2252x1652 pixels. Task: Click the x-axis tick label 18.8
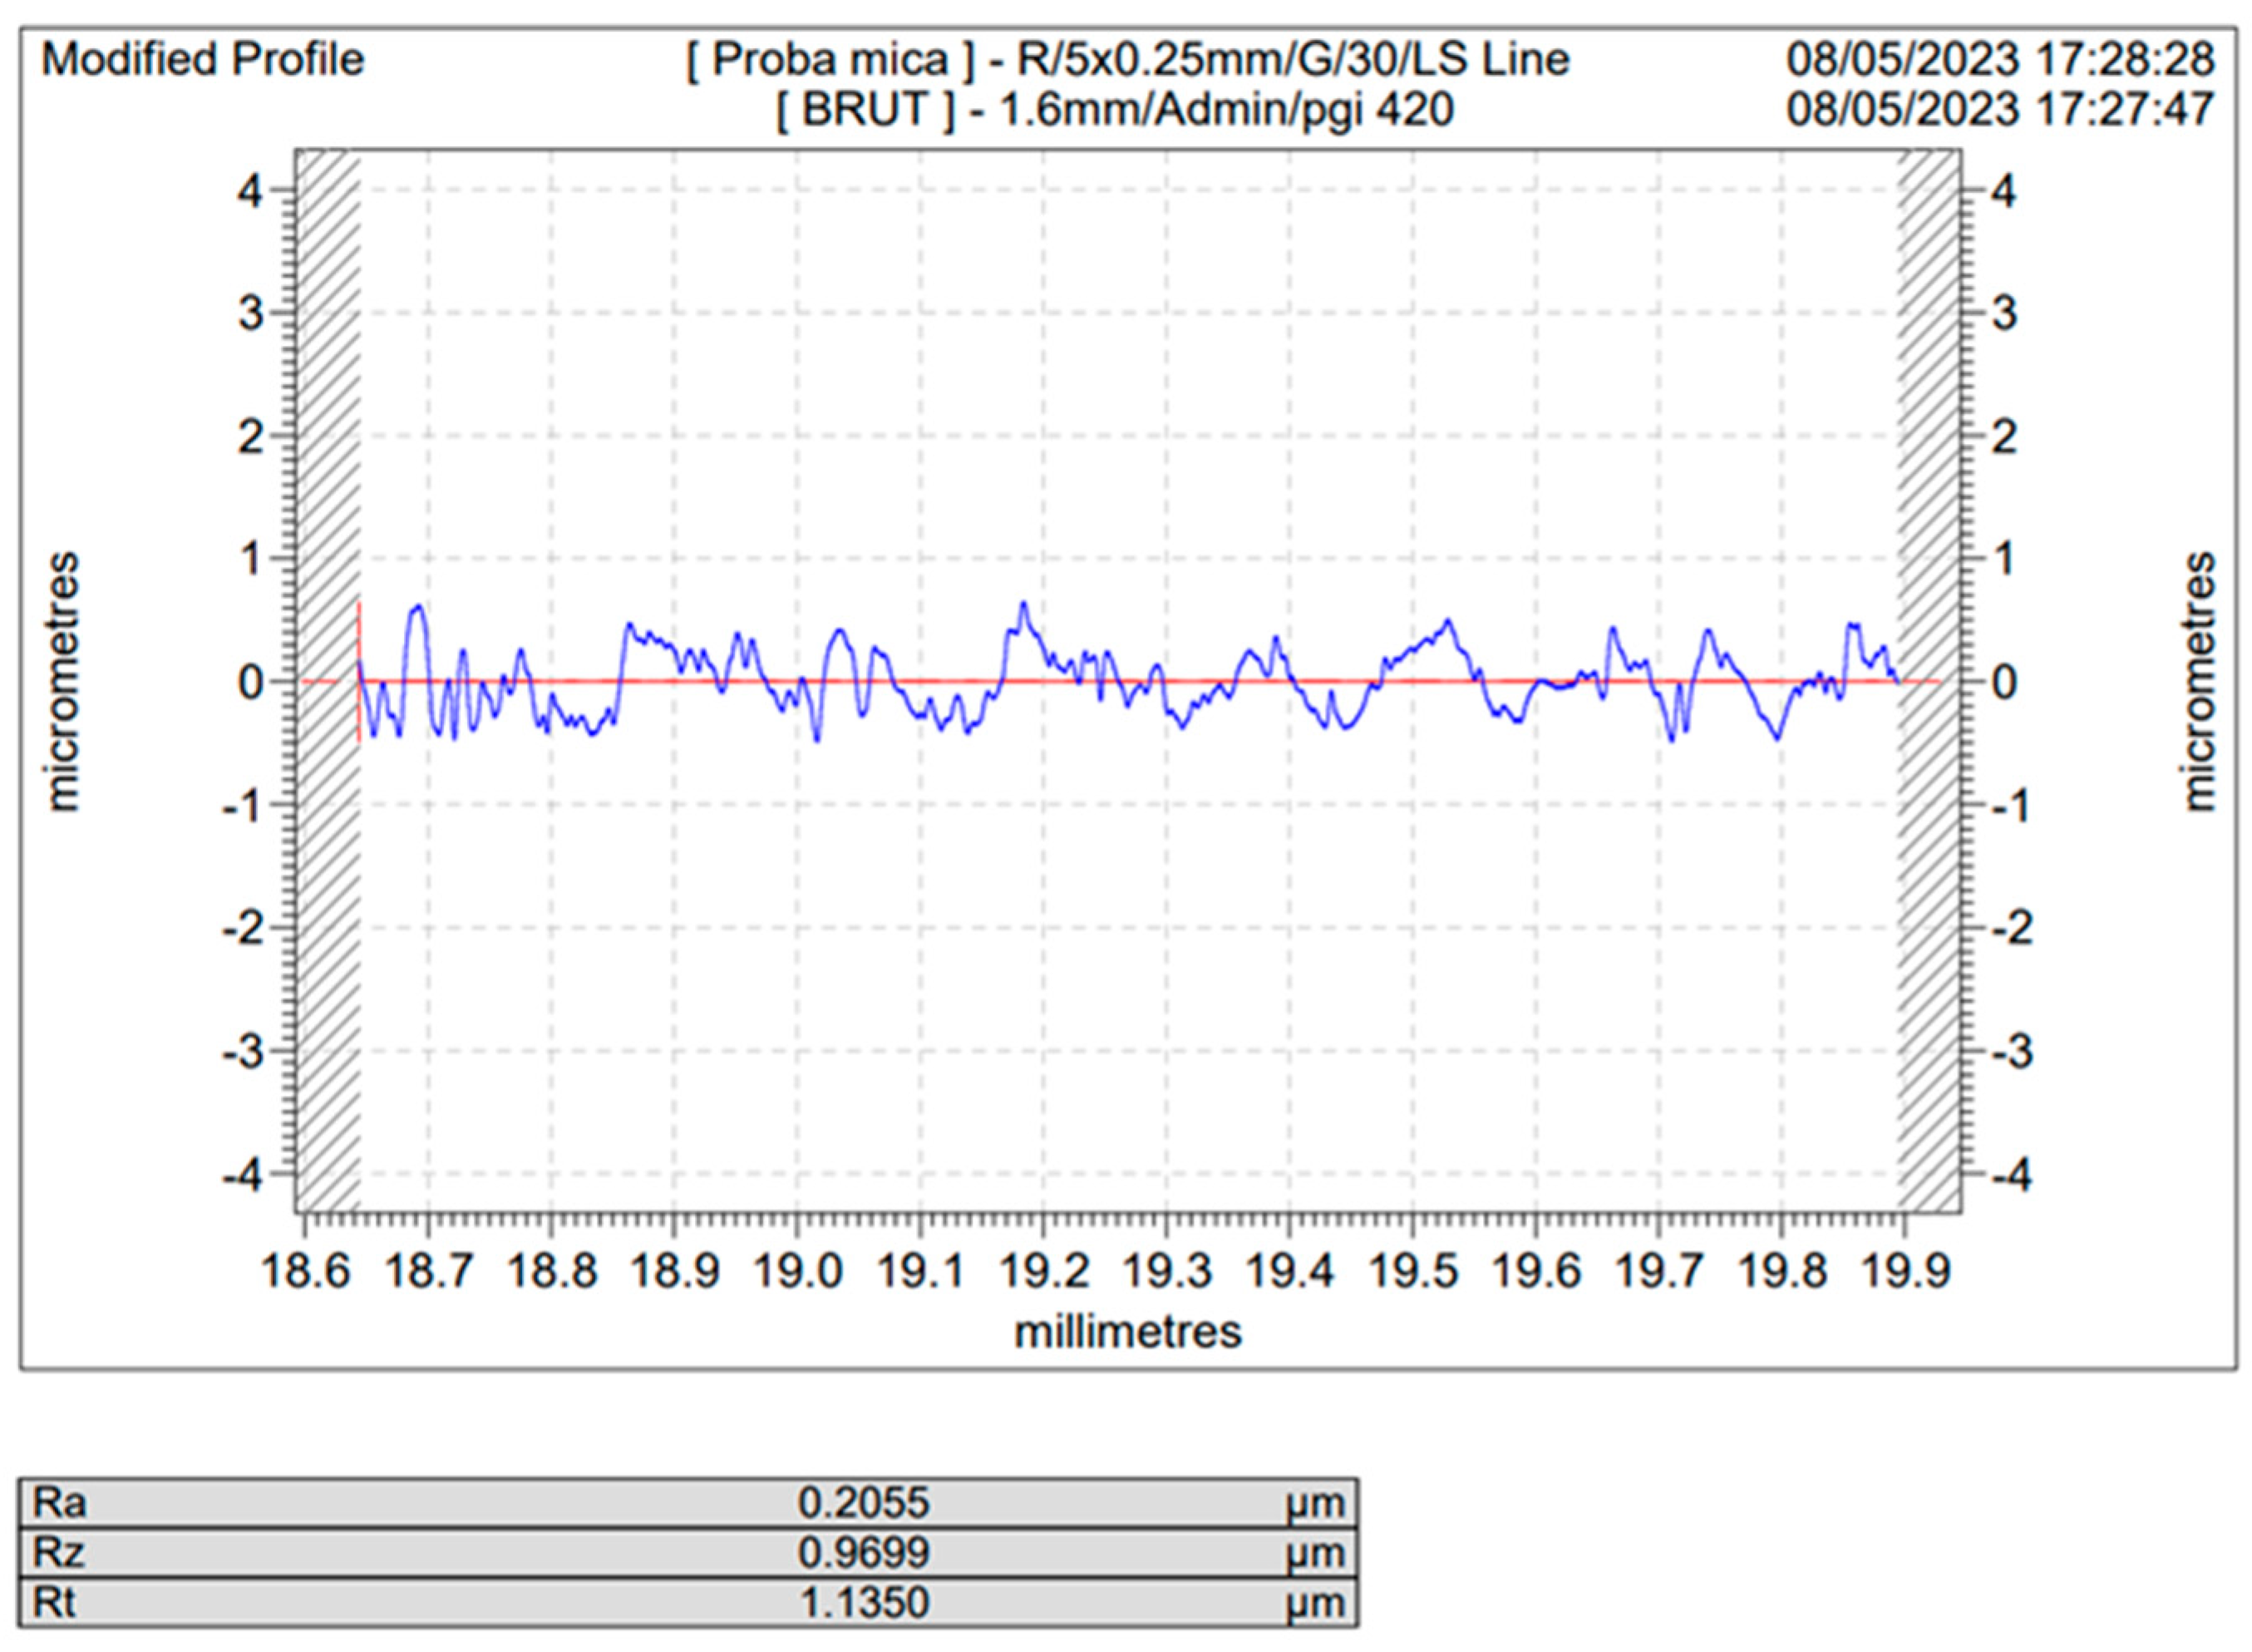551,1272
